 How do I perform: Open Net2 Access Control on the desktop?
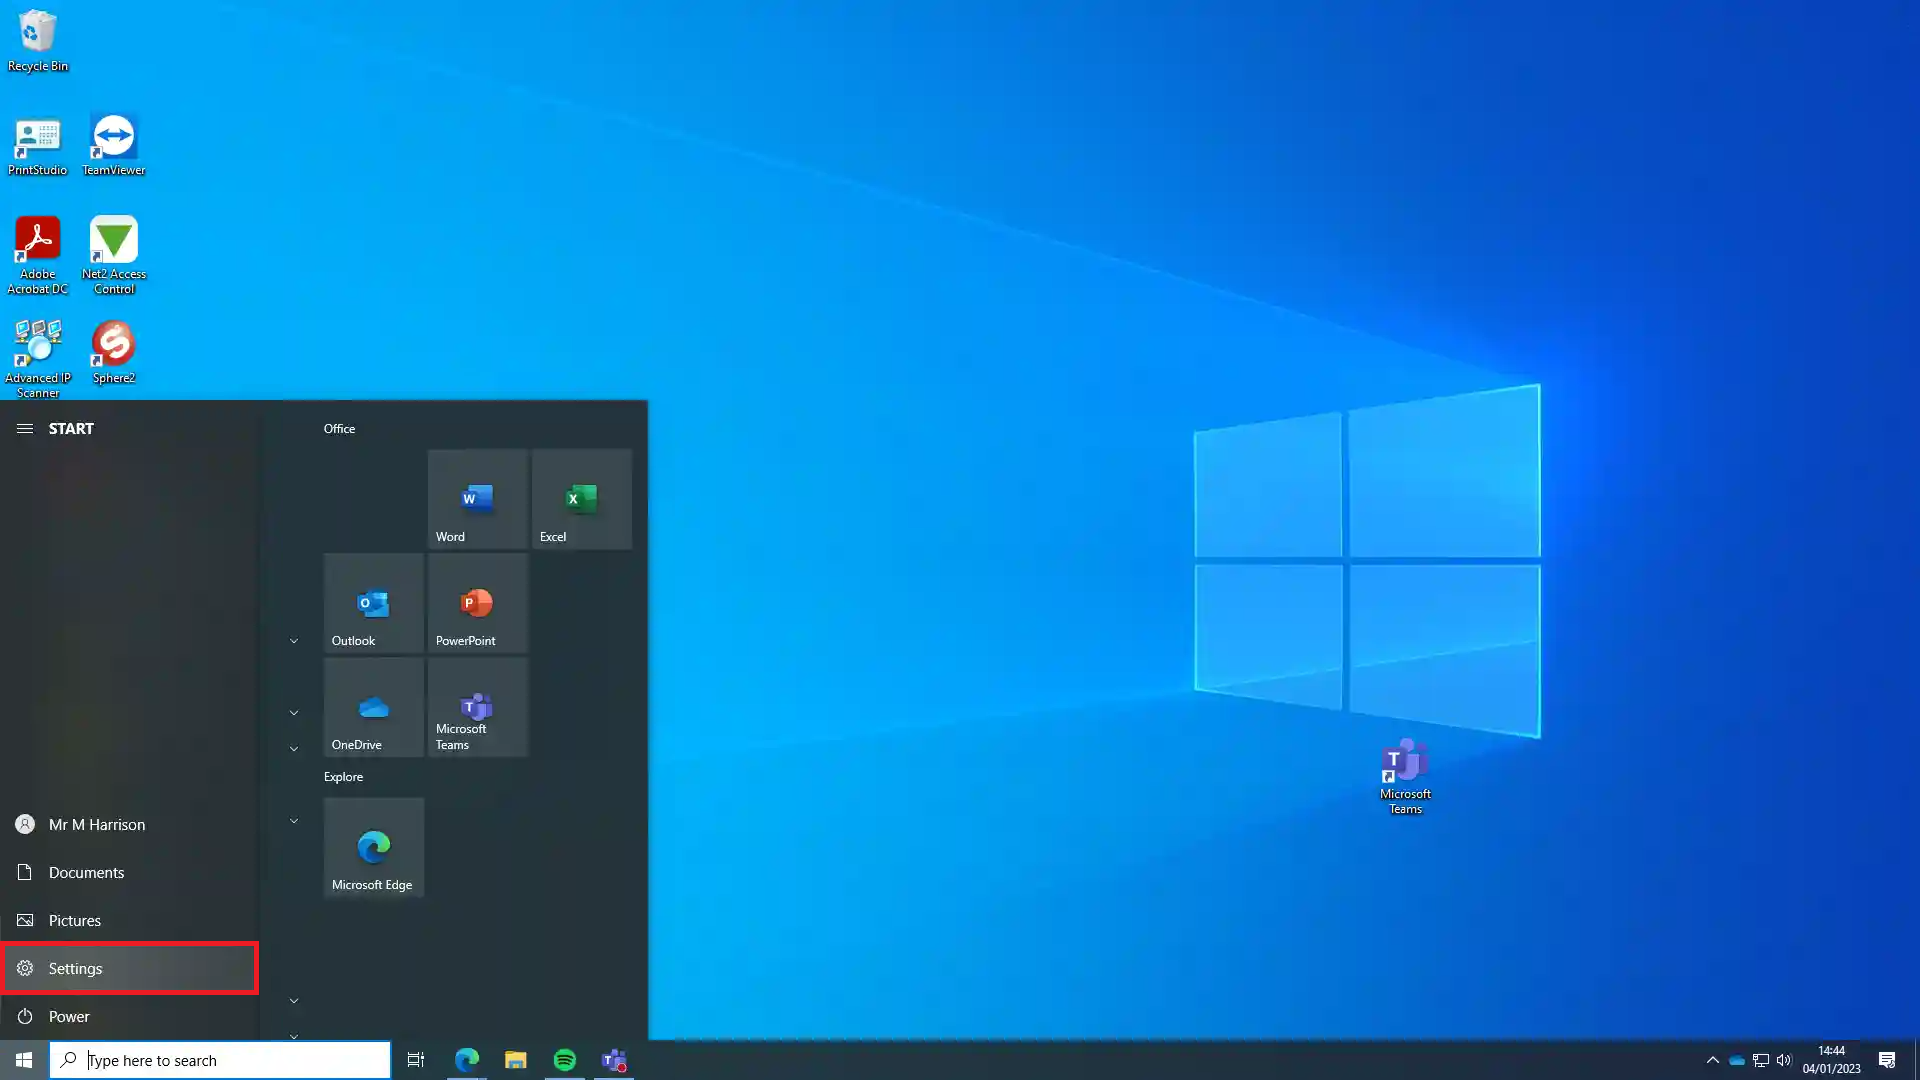pos(113,240)
